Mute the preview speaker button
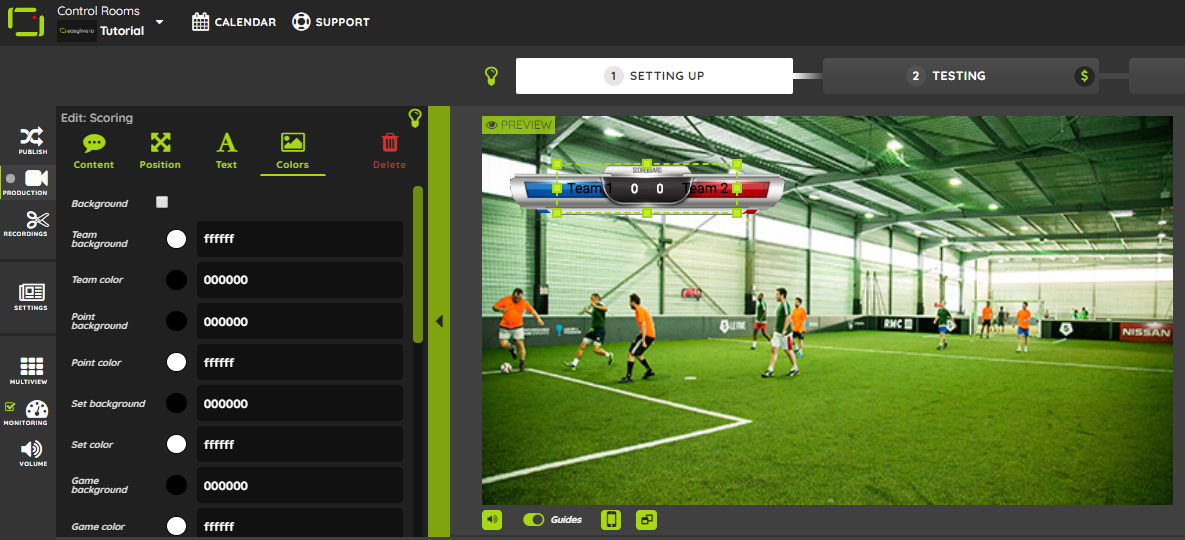1185x540 pixels. coord(492,520)
